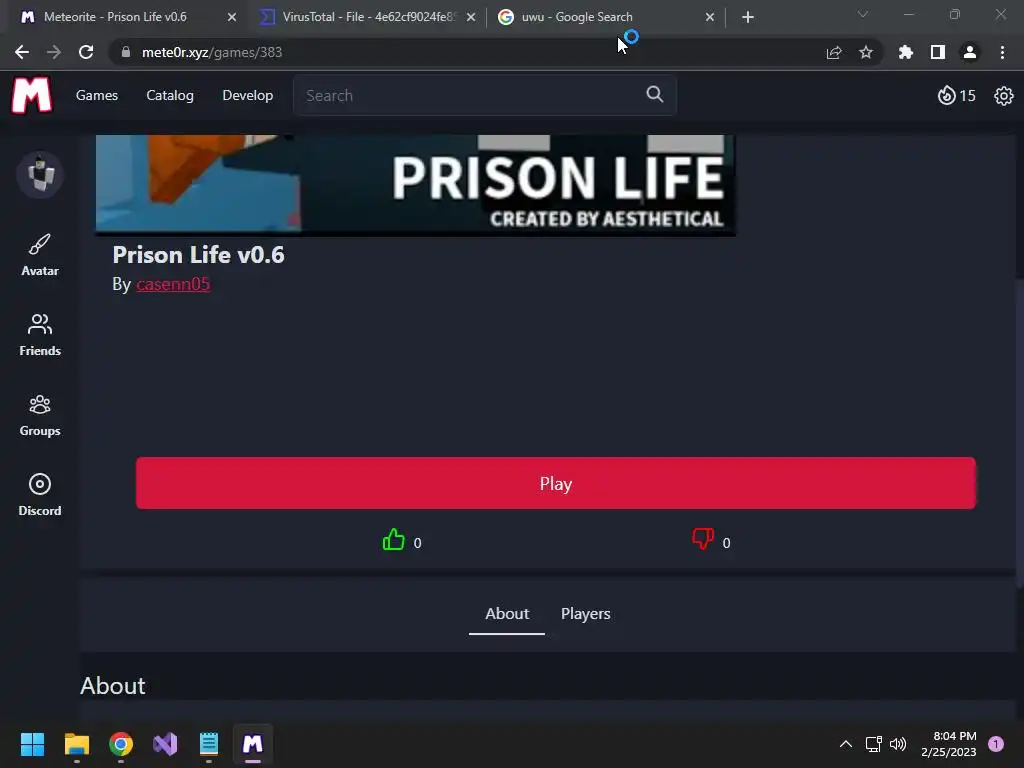This screenshot has height=768, width=1024.
Task: Go back in browser history
Action: point(22,52)
